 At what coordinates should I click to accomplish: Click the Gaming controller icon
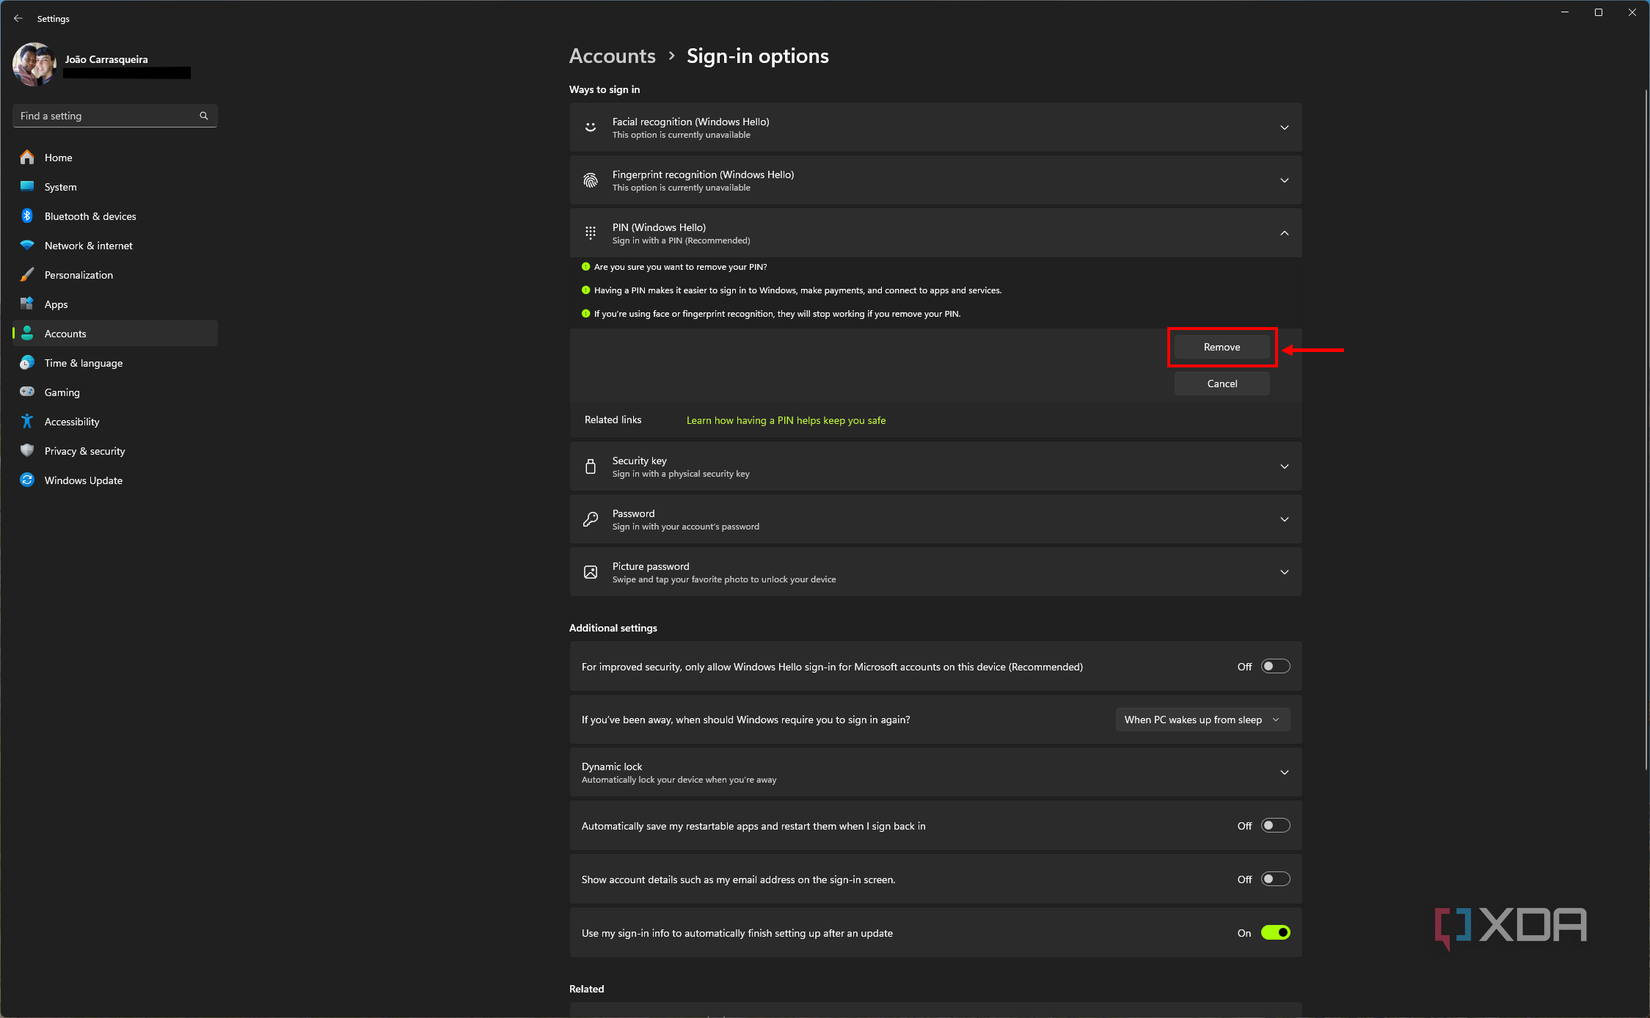pos(27,392)
